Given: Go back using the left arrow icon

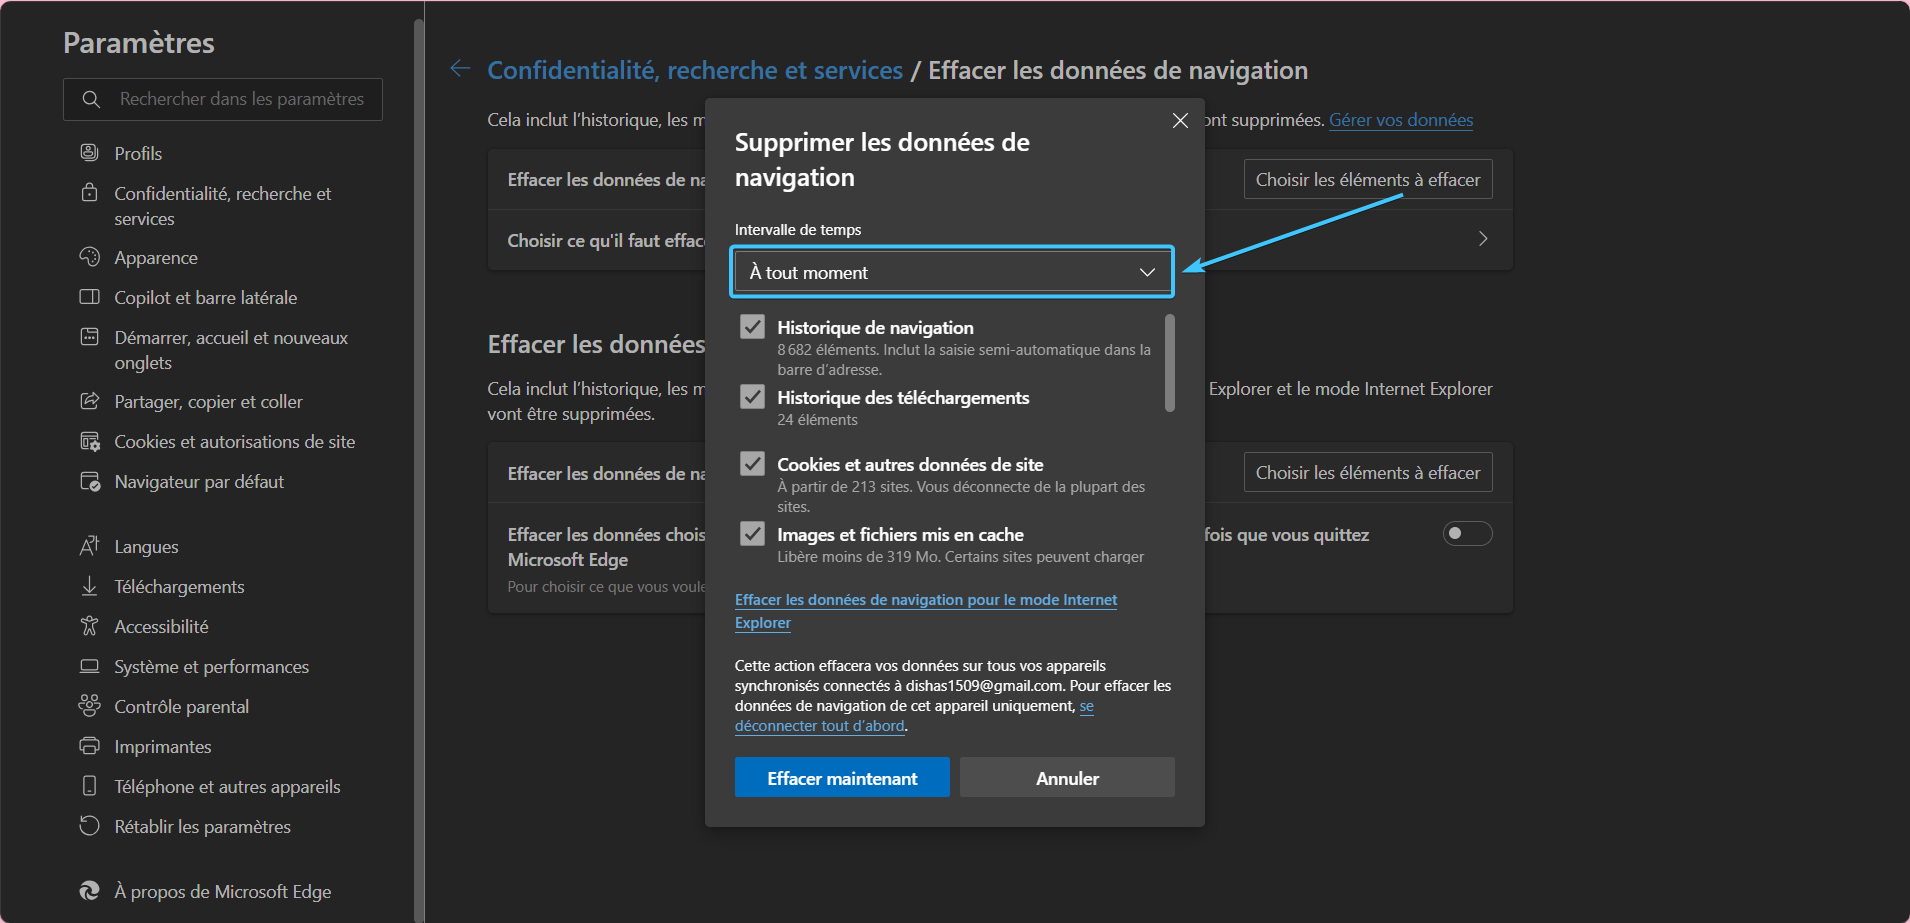Looking at the screenshot, I should [x=460, y=68].
